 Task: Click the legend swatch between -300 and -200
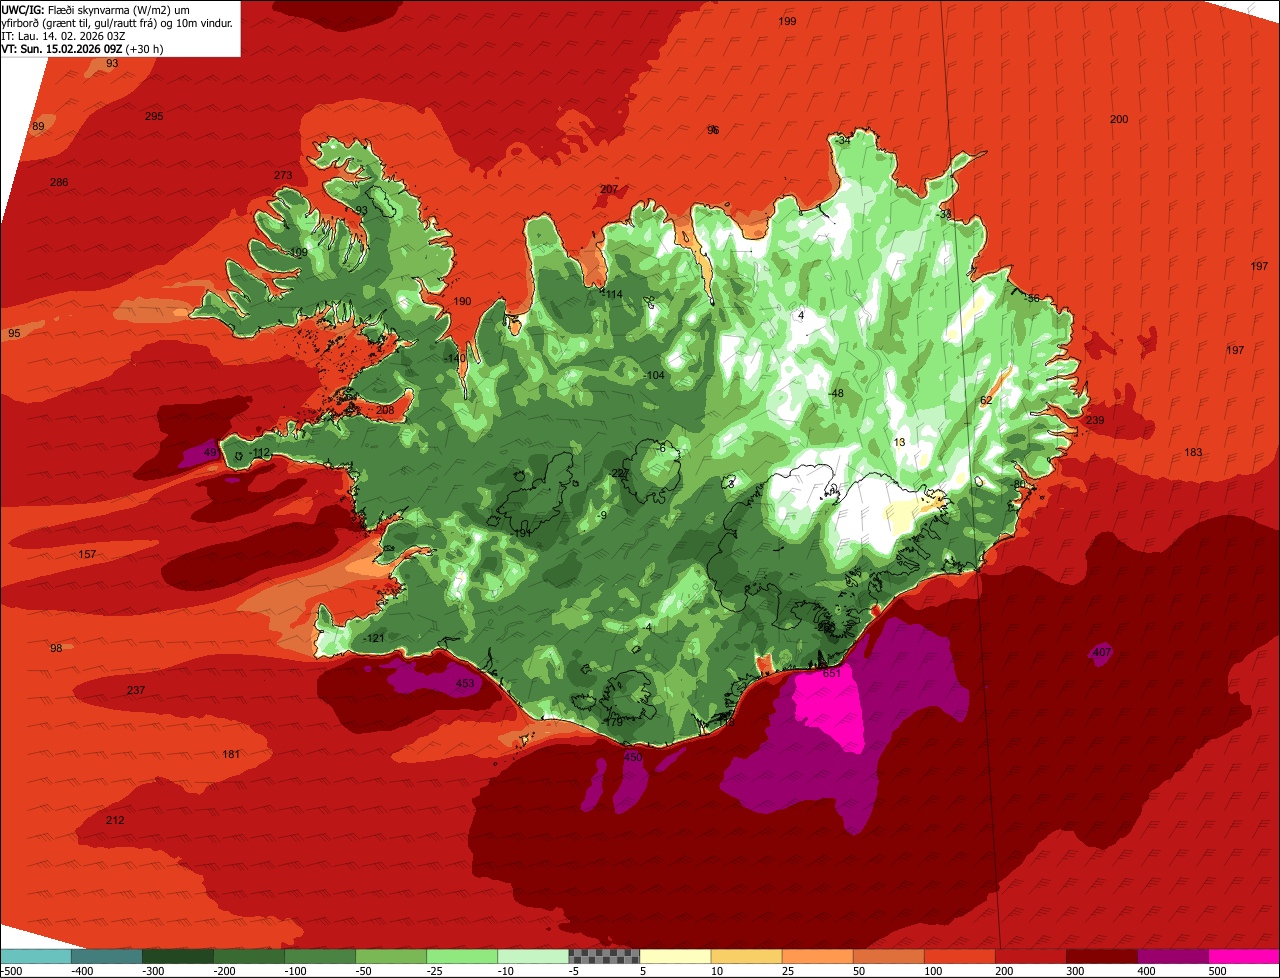click(x=178, y=956)
